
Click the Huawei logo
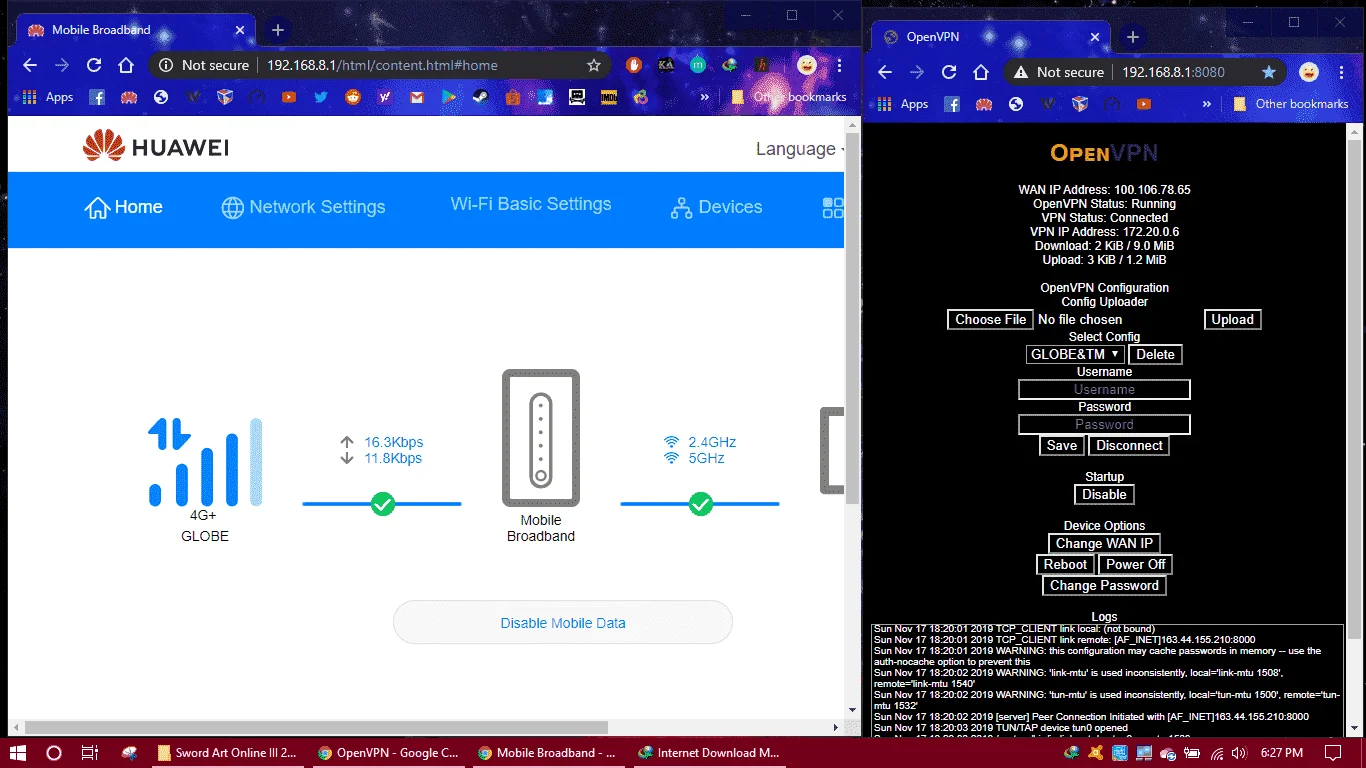[x=156, y=148]
